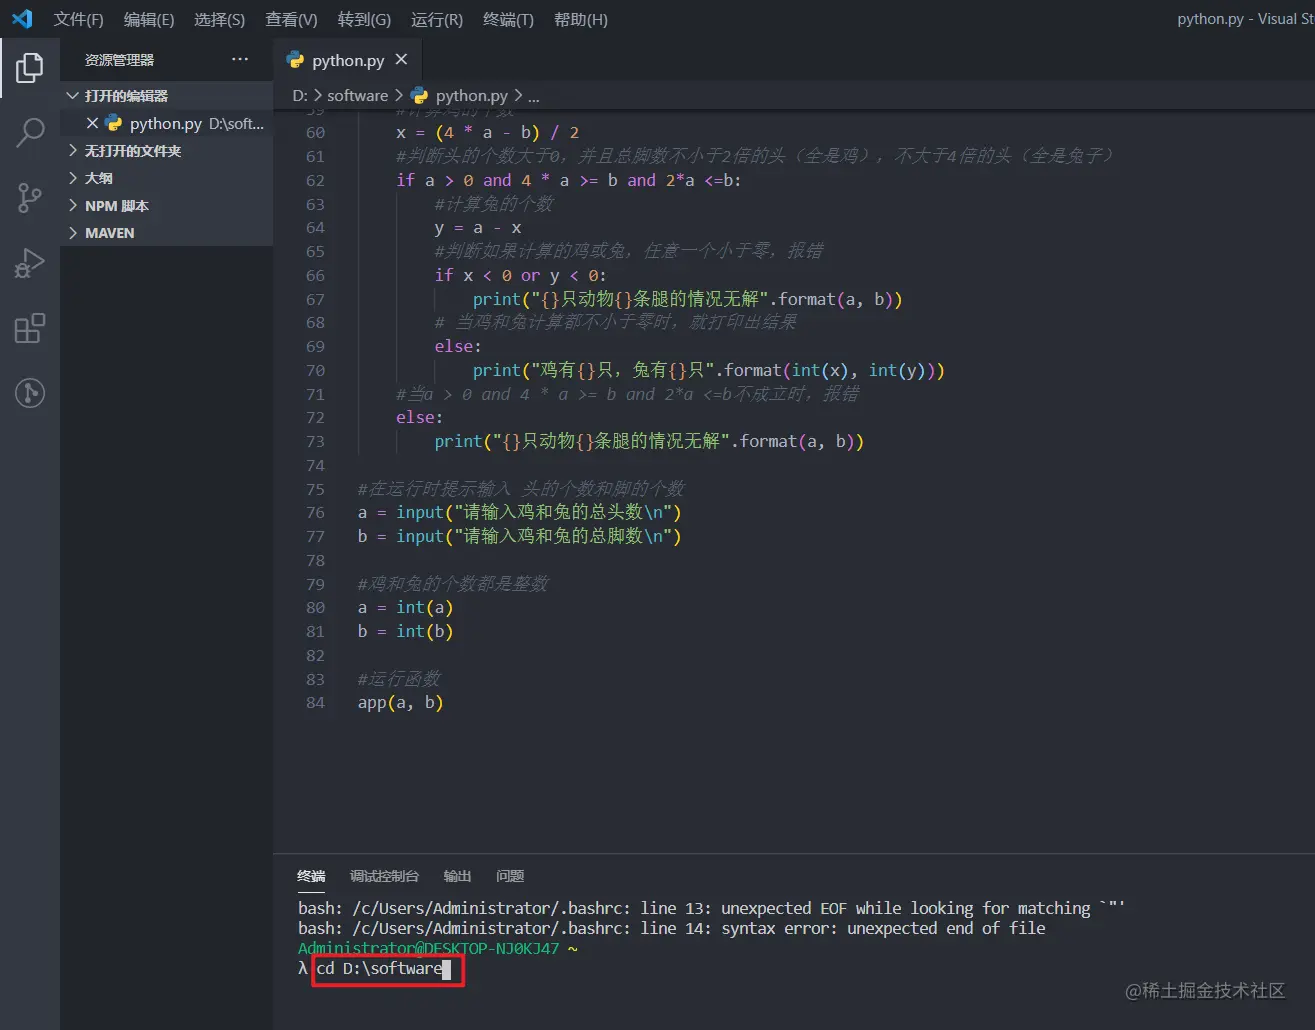Close the python.py editor tab
Image resolution: width=1315 pixels, height=1030 pixels.
401,60
